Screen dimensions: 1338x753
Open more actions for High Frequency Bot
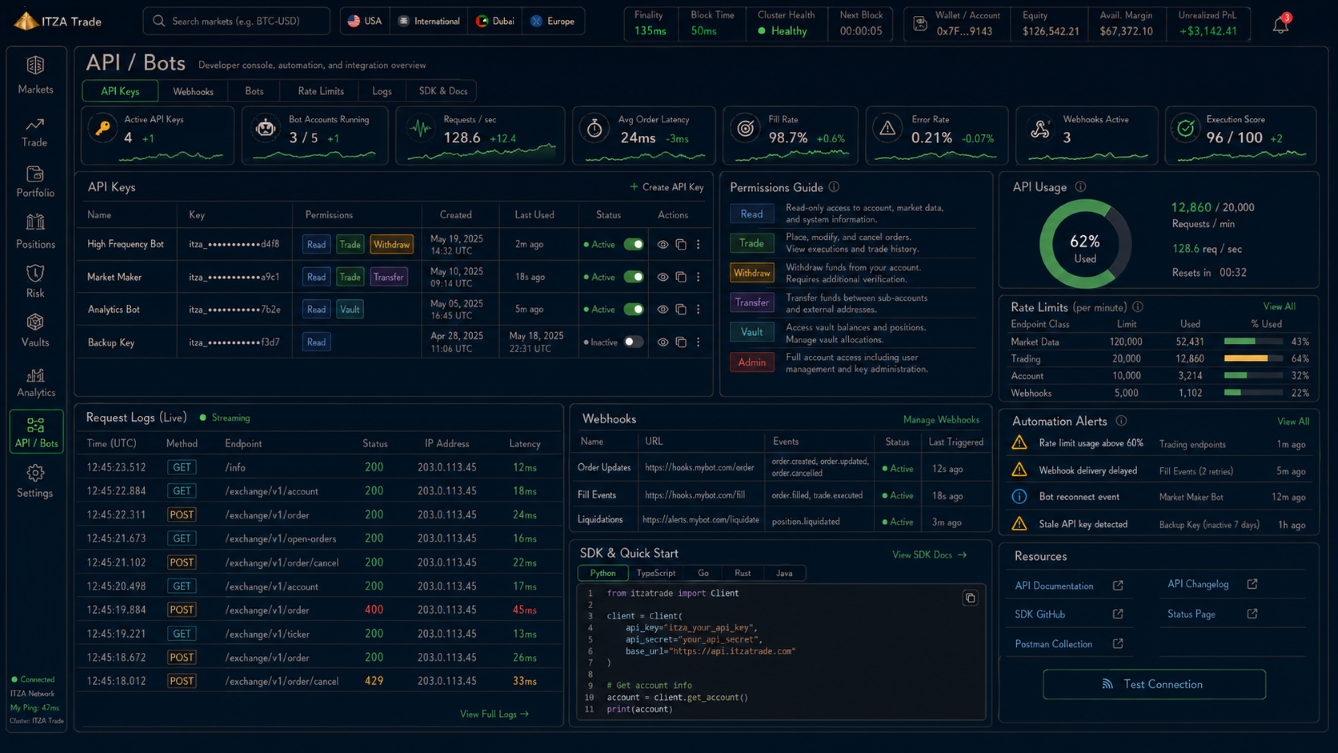tap(698, 244)
